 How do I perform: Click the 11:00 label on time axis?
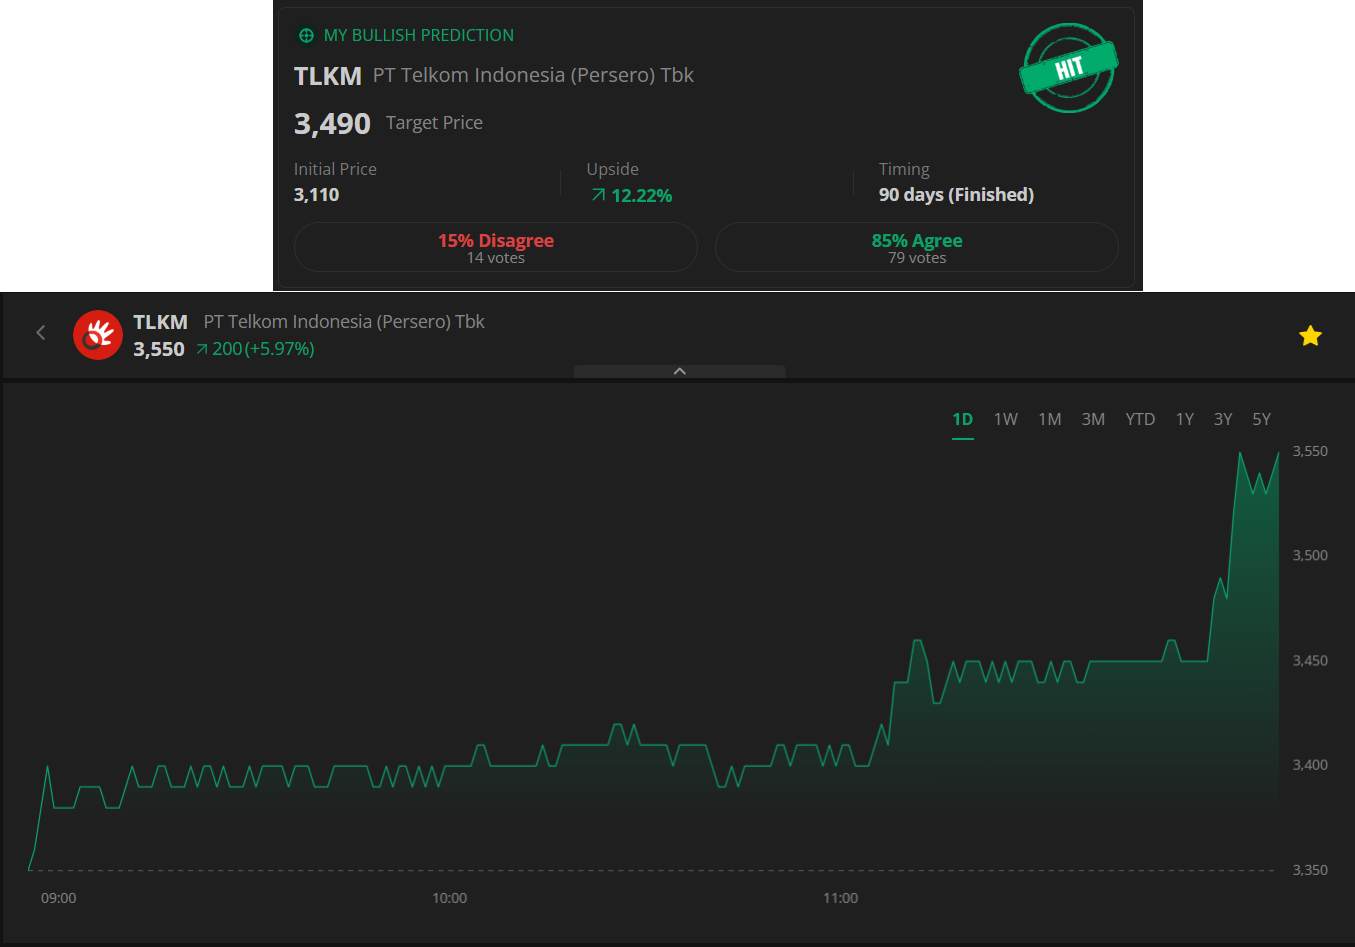tap(841, 898)
